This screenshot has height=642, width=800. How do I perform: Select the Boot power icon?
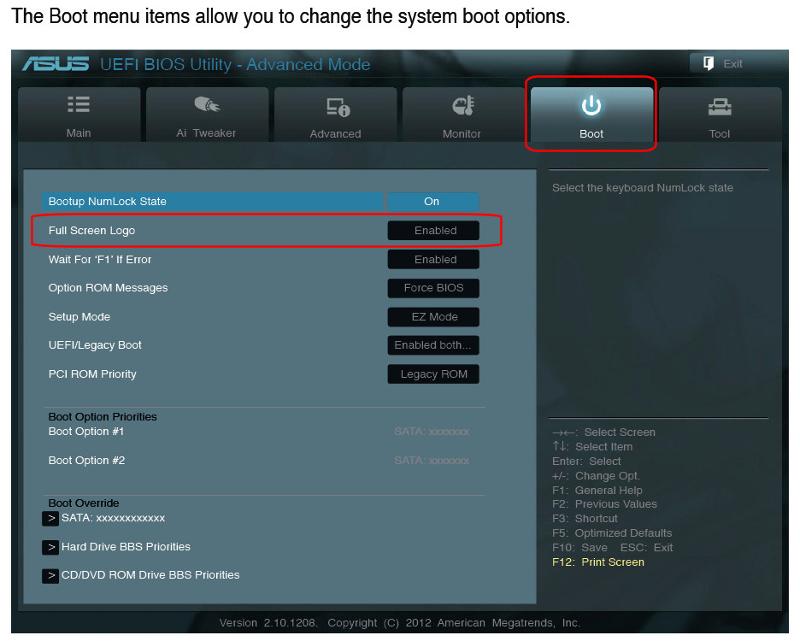click(x=590, y=106)
